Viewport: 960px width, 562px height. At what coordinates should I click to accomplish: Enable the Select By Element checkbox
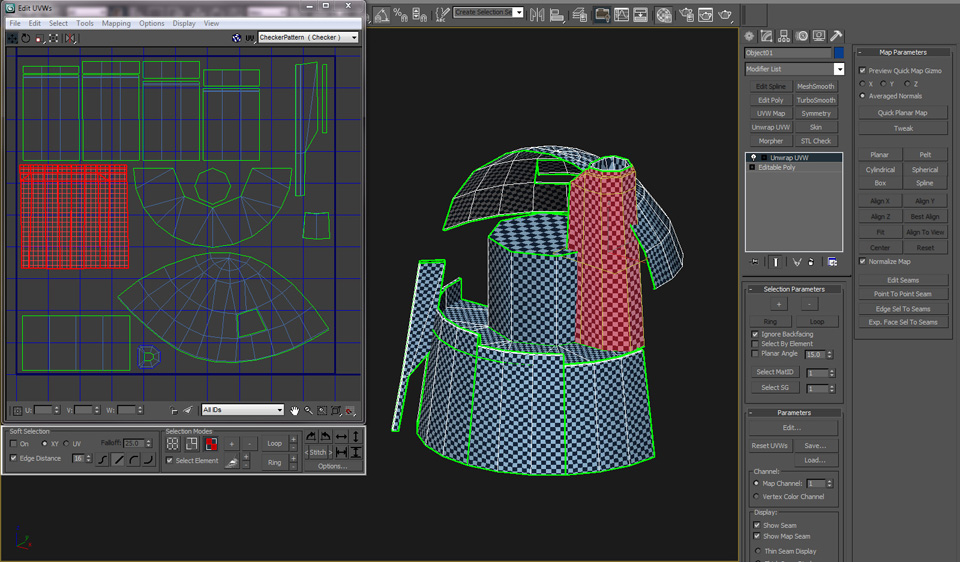point(755,344)
